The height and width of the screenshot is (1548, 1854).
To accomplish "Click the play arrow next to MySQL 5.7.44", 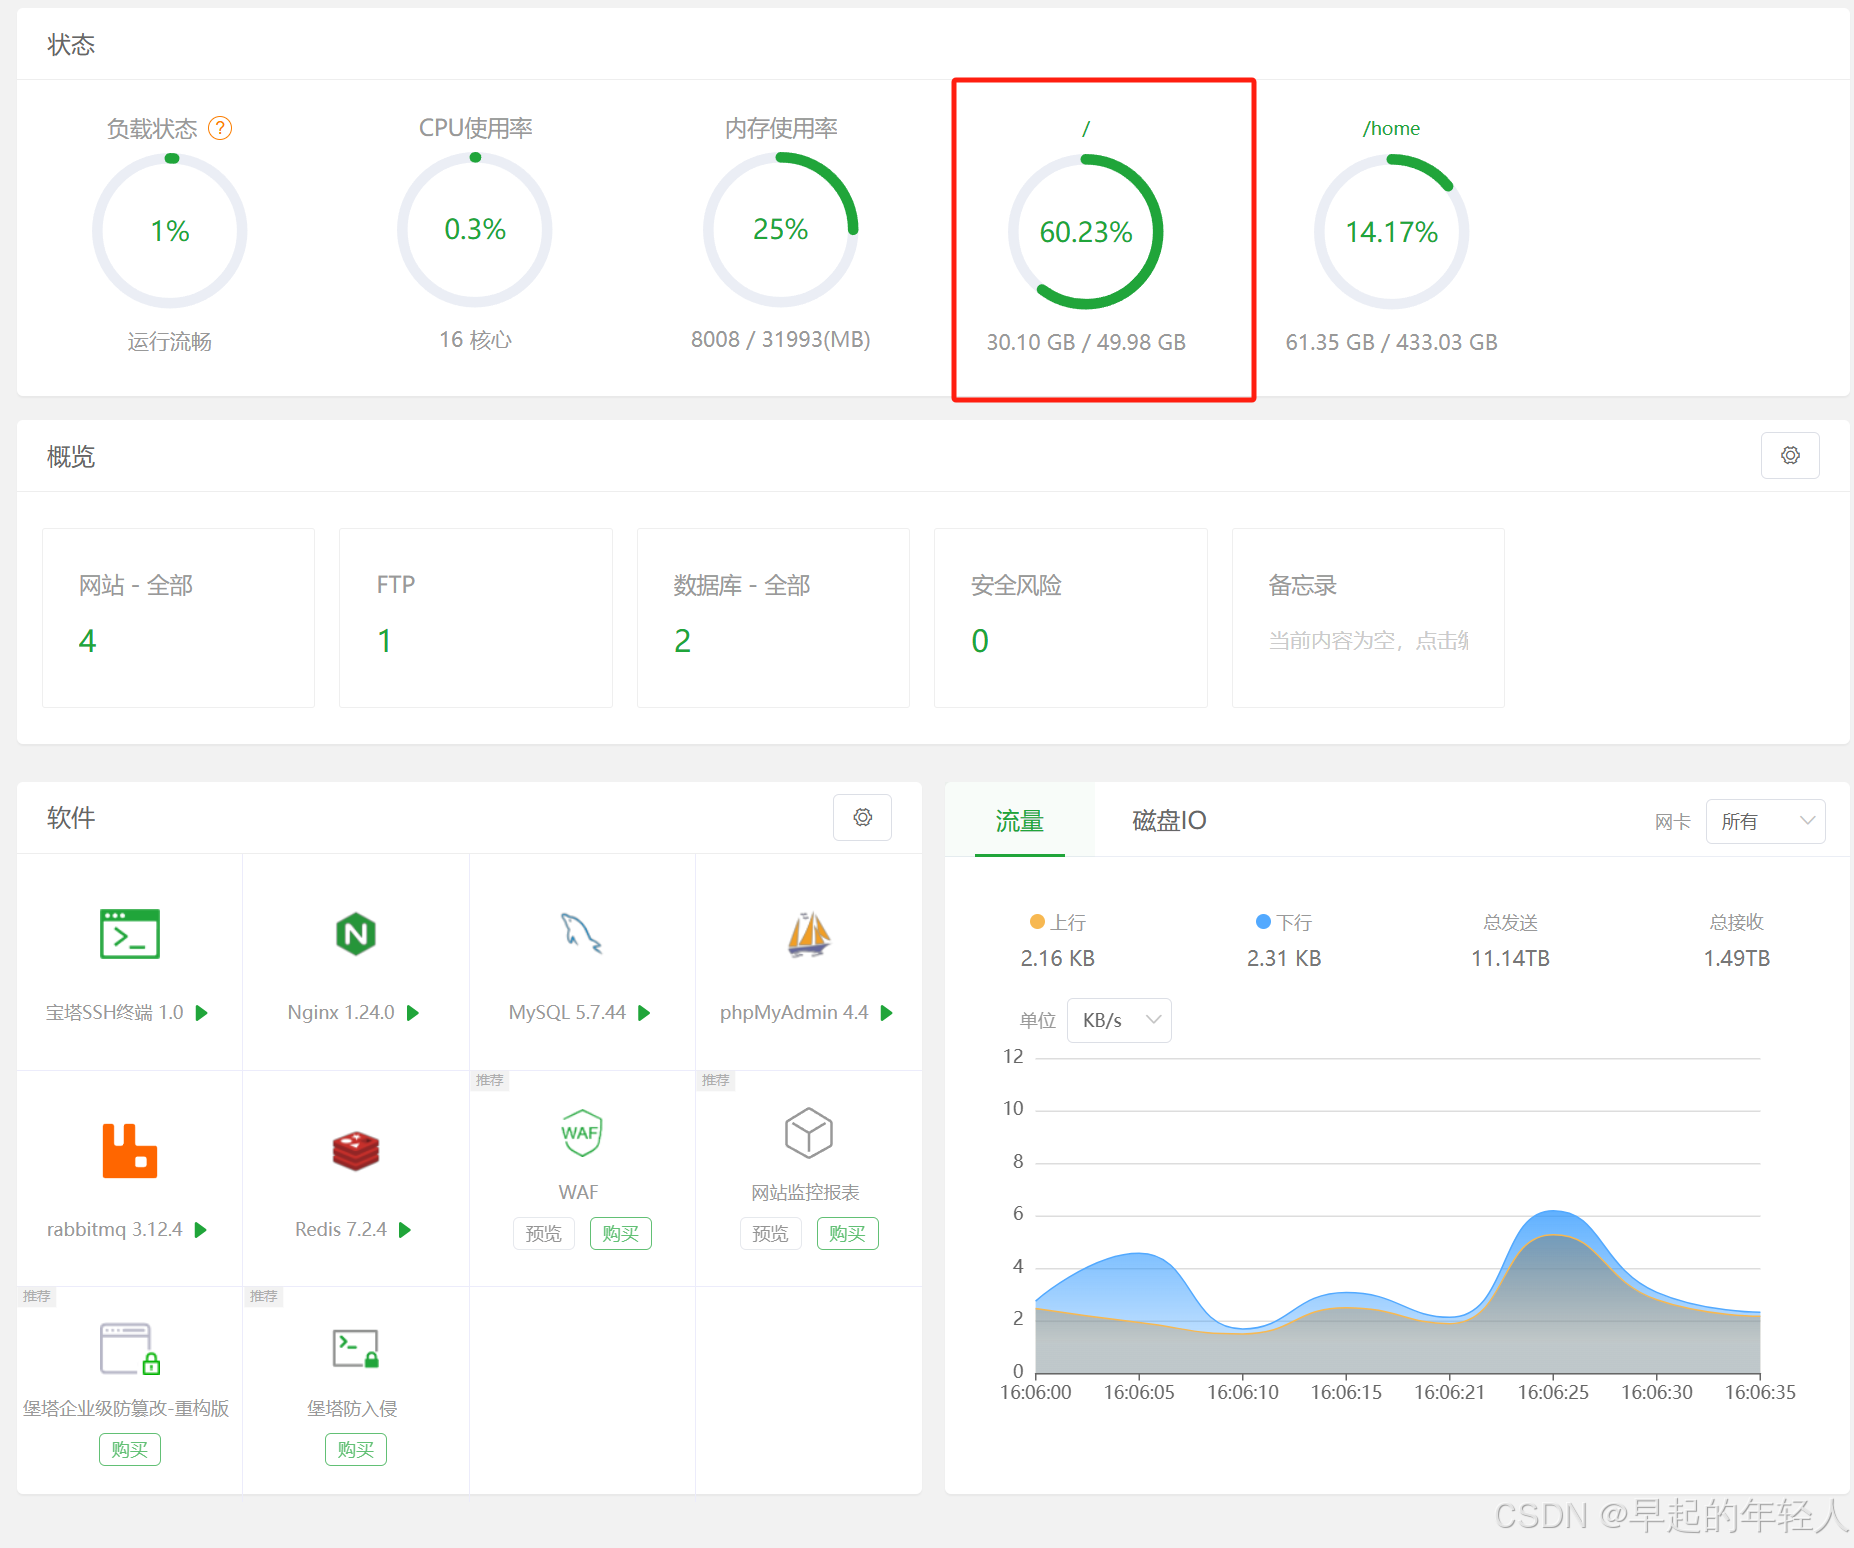I will pyautogui.click(x=644, y=1013).
